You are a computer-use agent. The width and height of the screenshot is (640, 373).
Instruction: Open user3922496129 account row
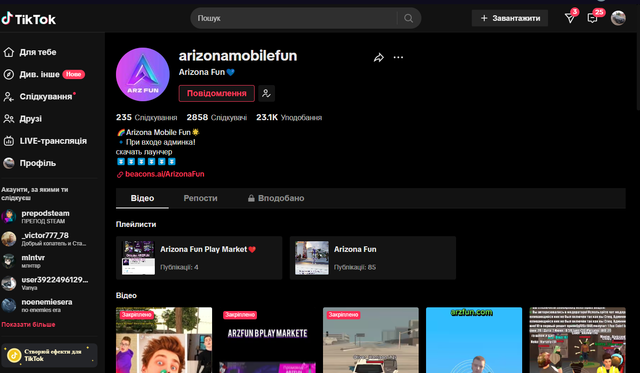point(48,283)
